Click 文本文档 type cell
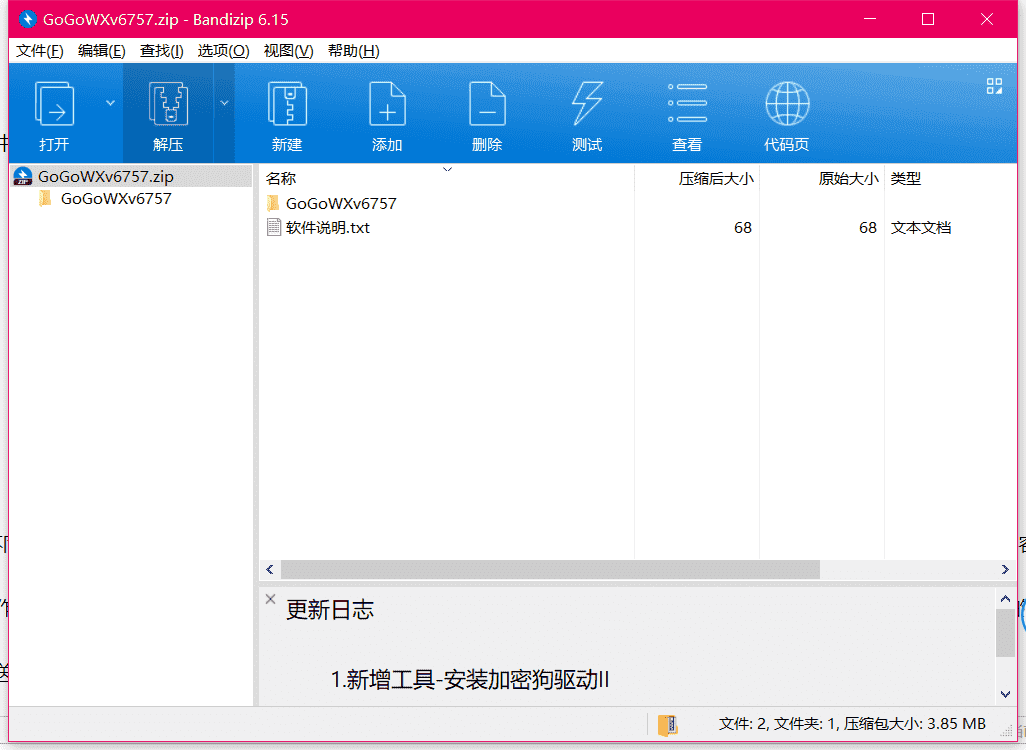 (x=921, y=228)
